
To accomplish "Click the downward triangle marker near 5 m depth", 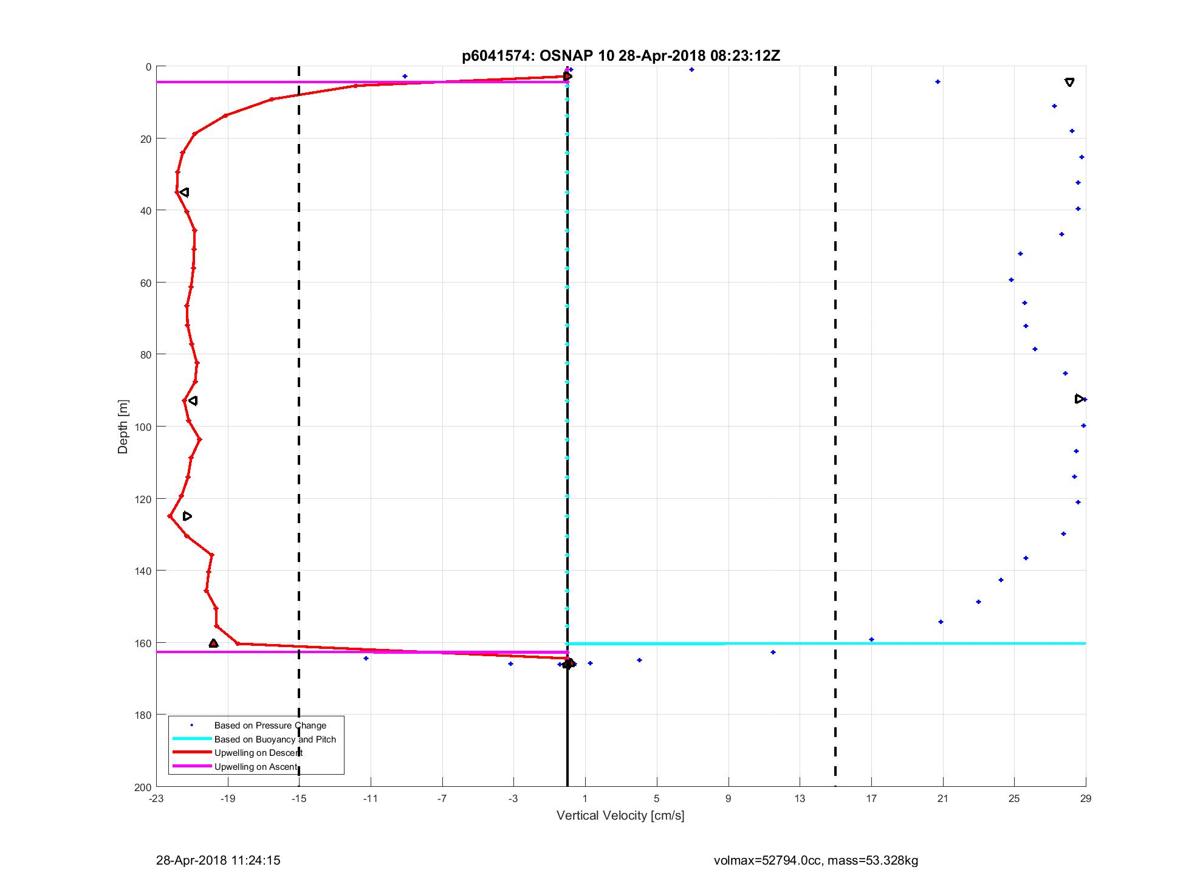I will click(1069, 82).
